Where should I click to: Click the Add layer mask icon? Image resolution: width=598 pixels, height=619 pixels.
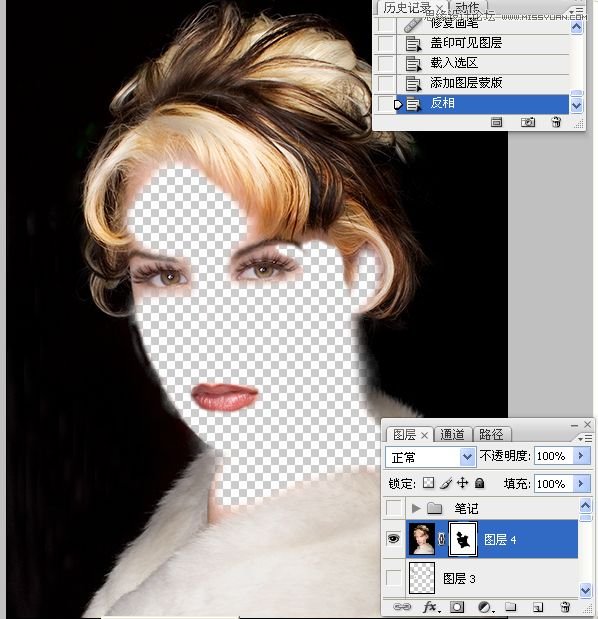pos(457,607)
